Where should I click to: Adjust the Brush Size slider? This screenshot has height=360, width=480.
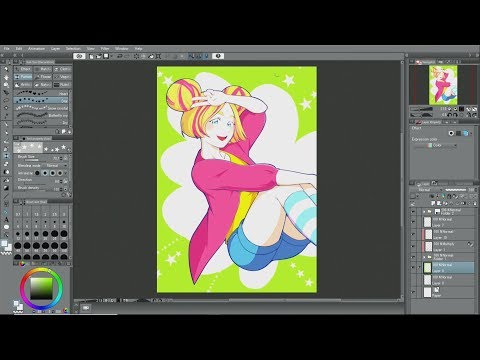pos(37,160)
